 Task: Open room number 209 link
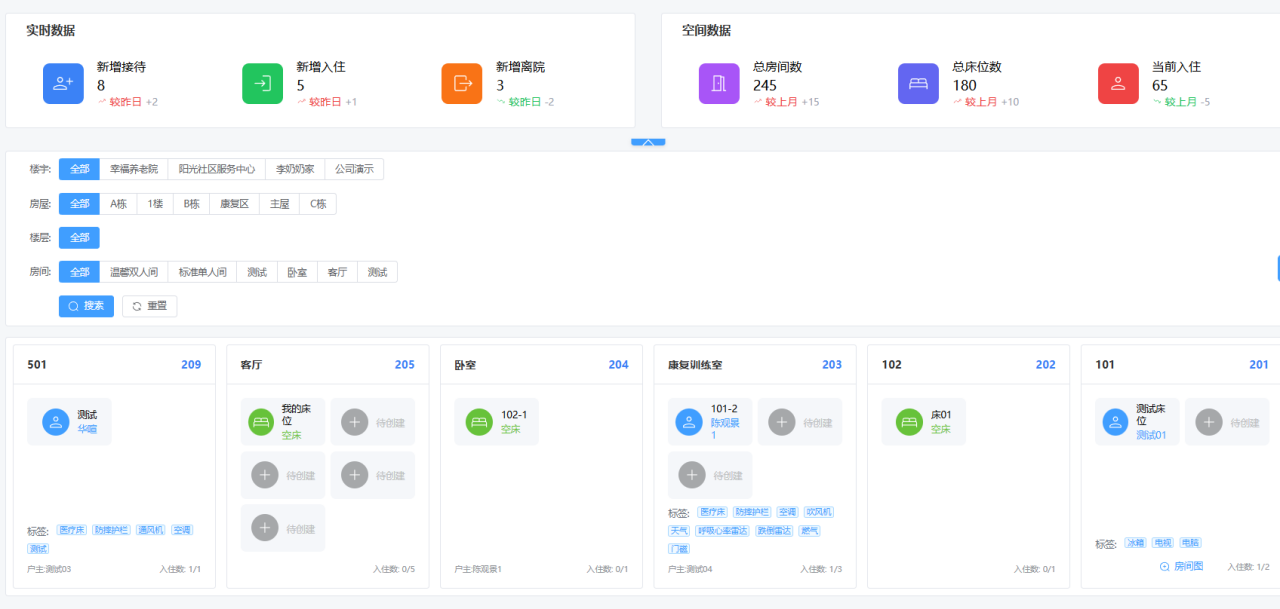pyautogui.click(x=191, y=365)
